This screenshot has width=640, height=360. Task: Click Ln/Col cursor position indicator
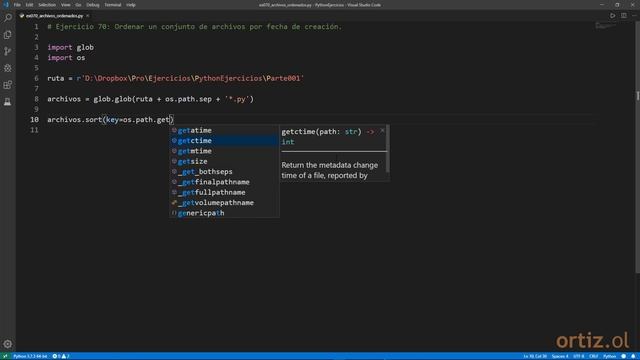(x=535, y=356)
